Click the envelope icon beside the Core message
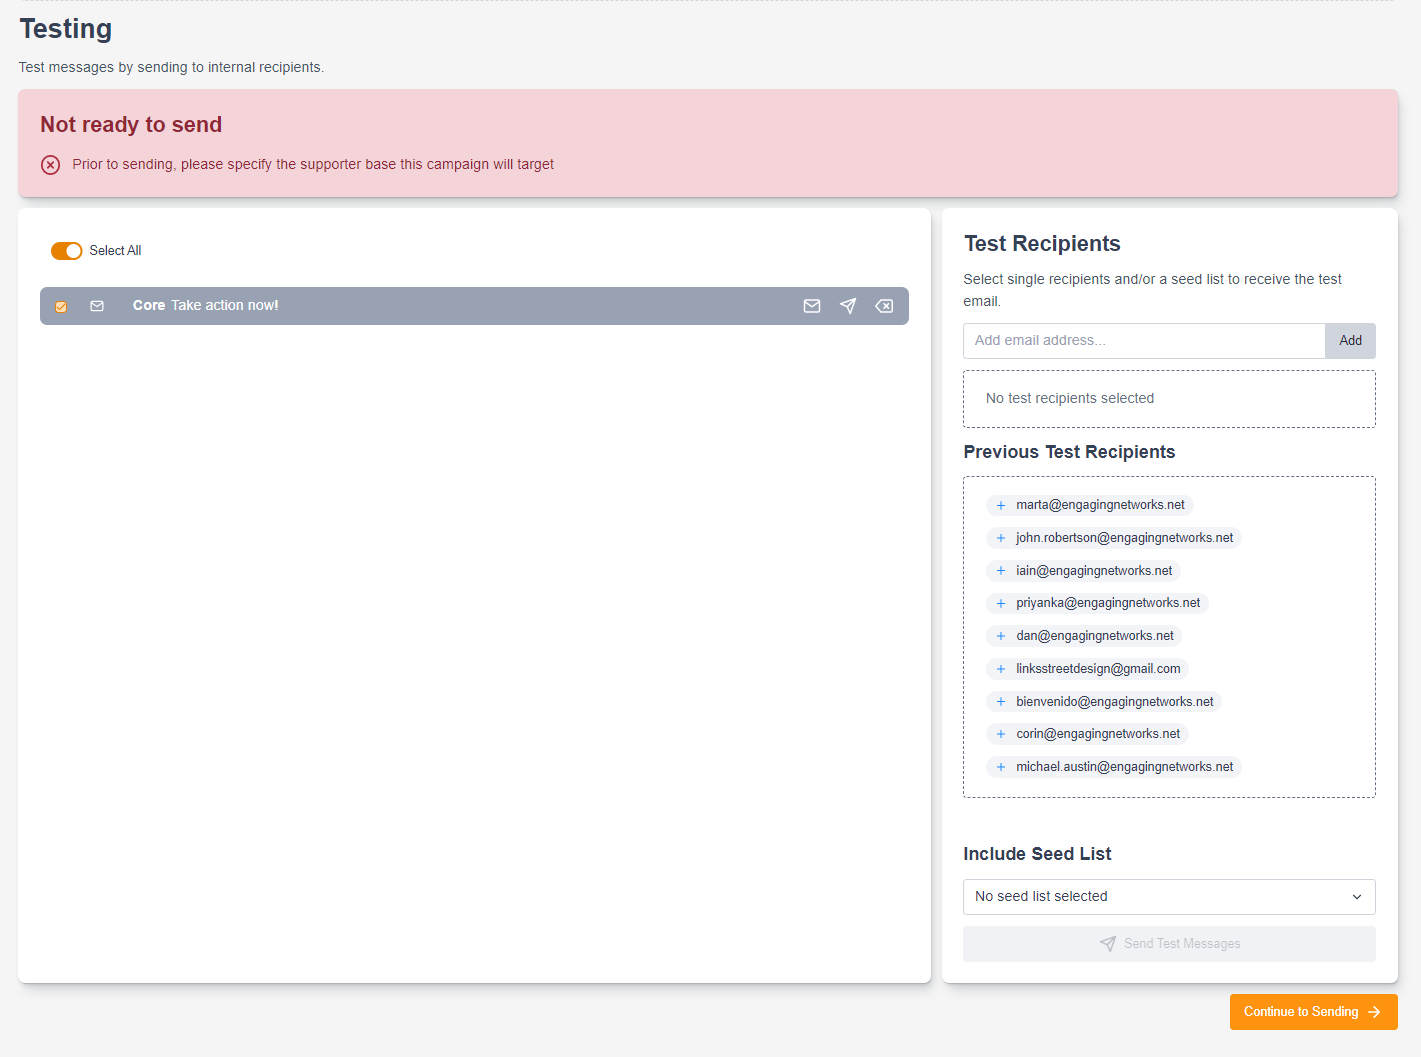The width and height of the screenshot is (1421, 1057). (97, 305)
